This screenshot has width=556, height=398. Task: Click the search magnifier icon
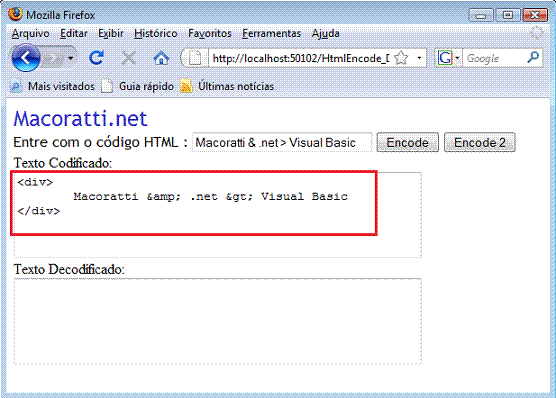[x=533, y=57]
